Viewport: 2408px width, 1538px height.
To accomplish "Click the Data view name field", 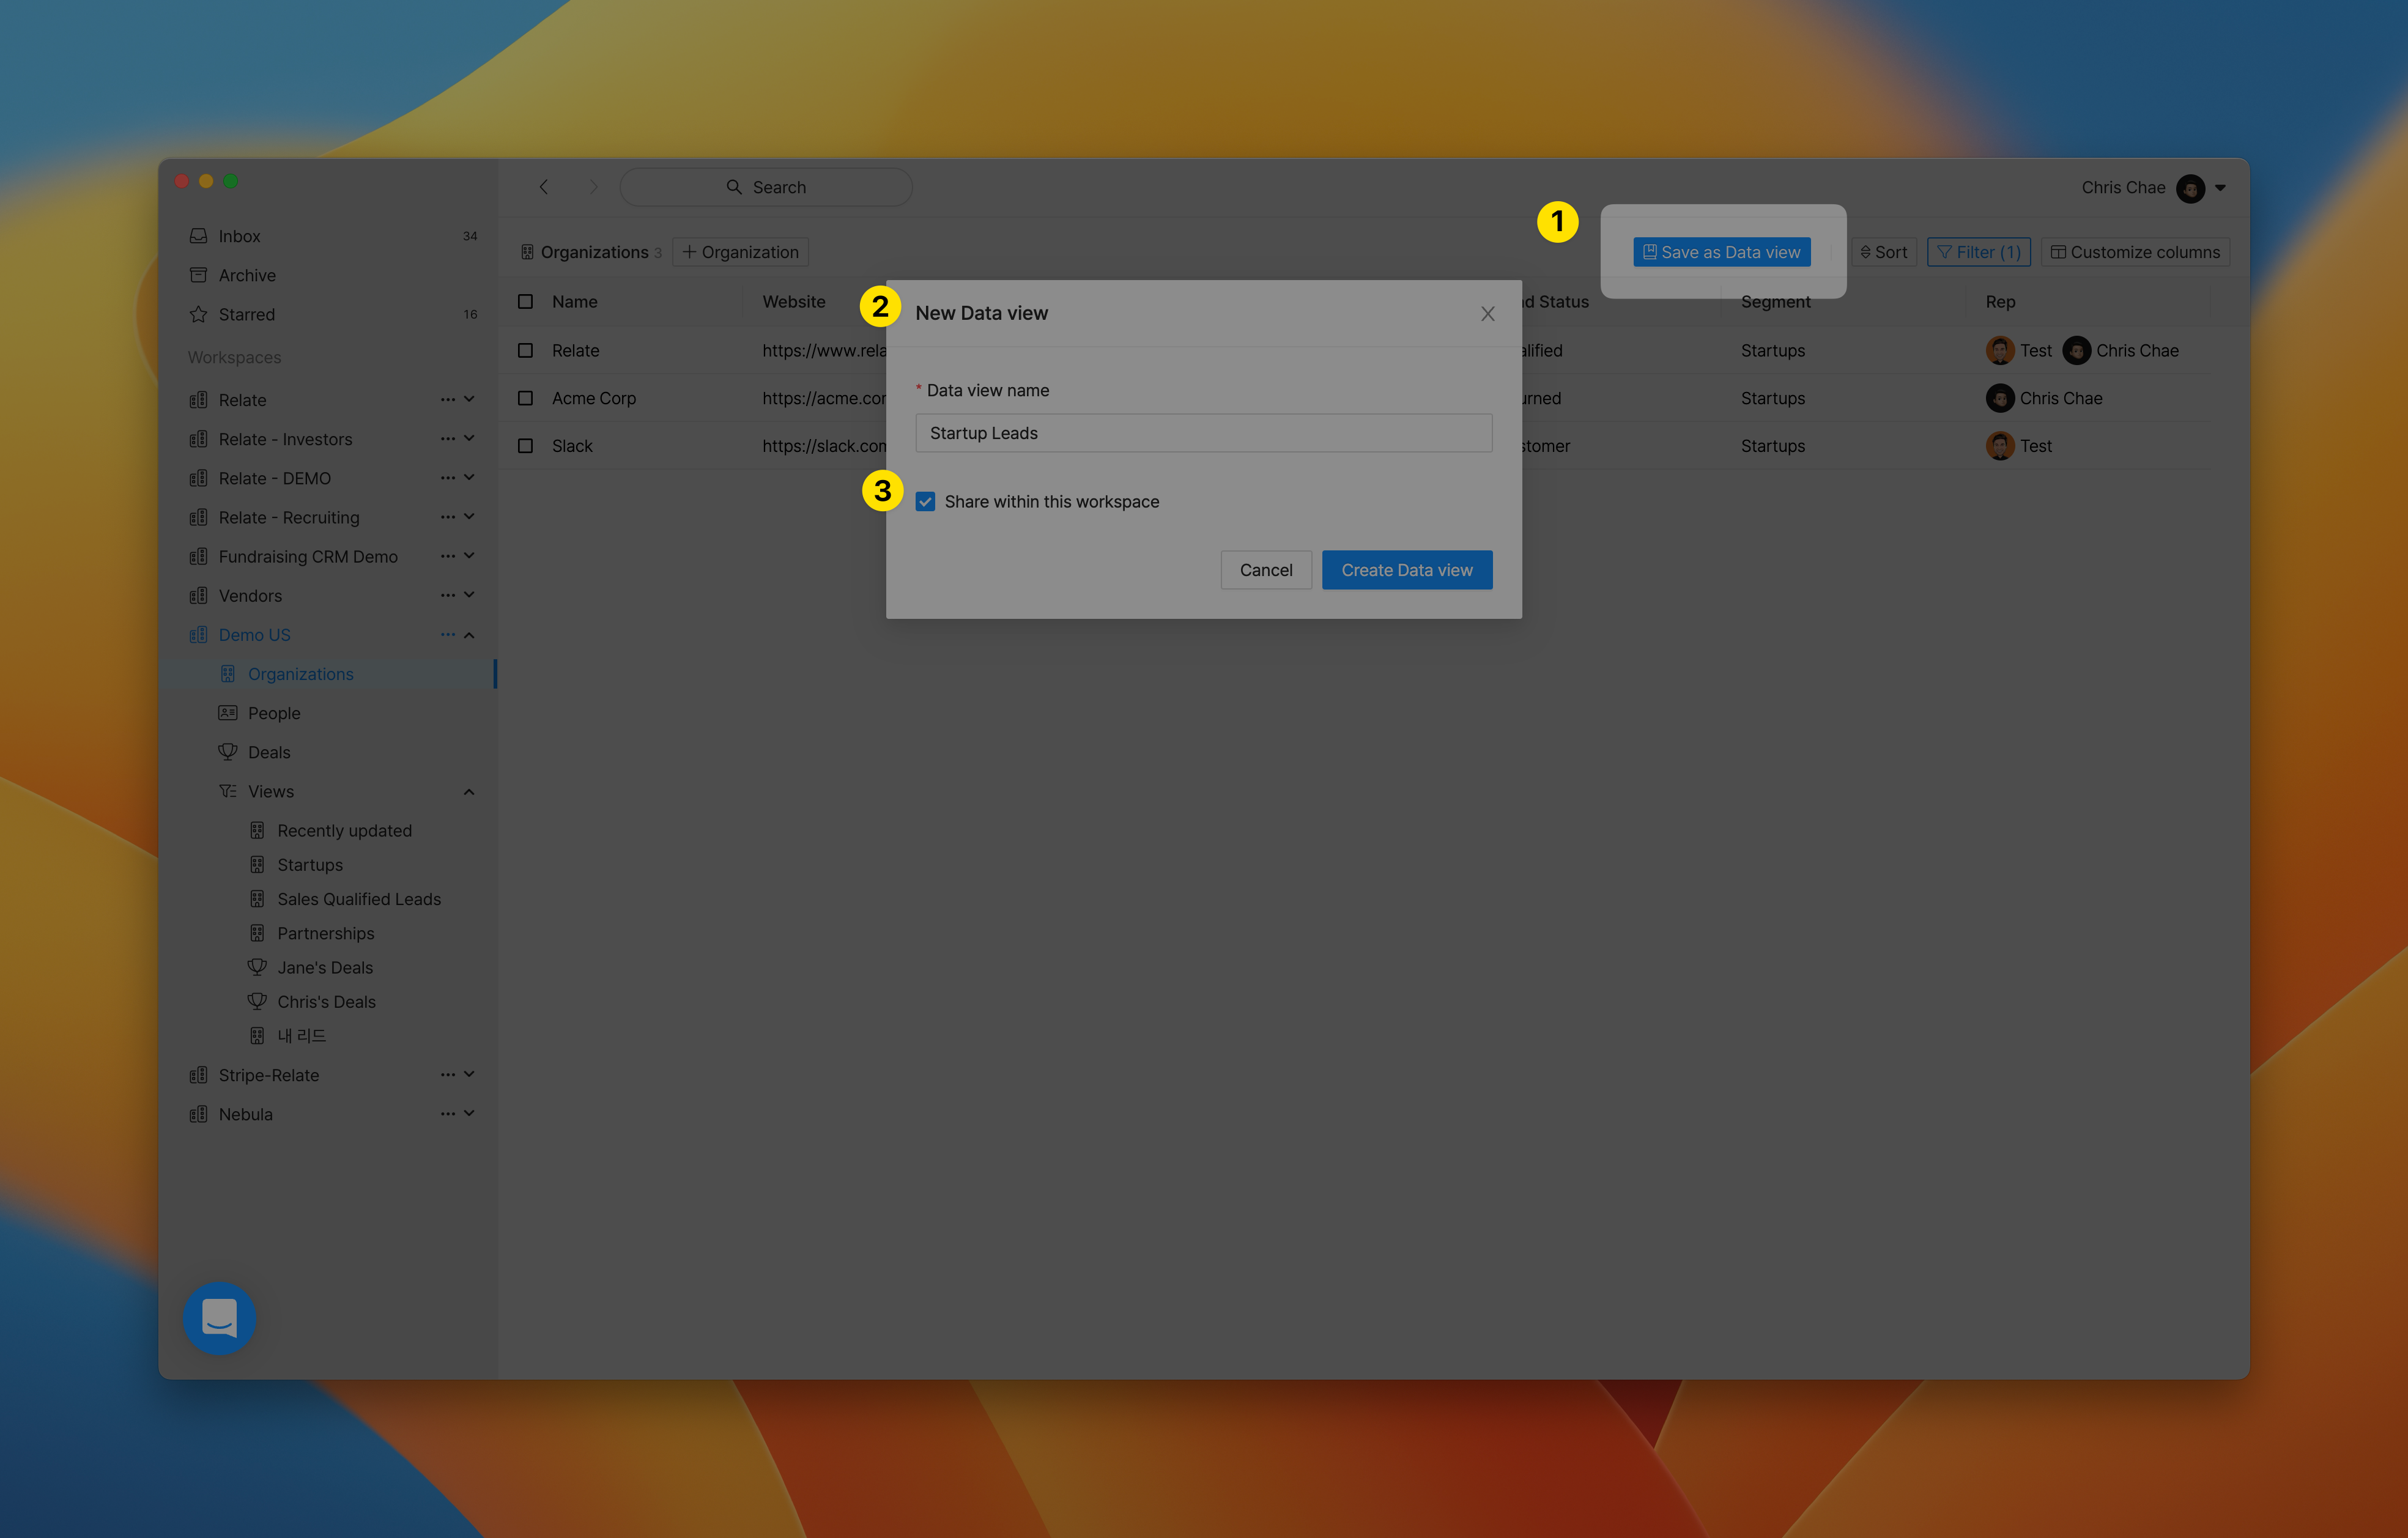I will click(1203, 433).
